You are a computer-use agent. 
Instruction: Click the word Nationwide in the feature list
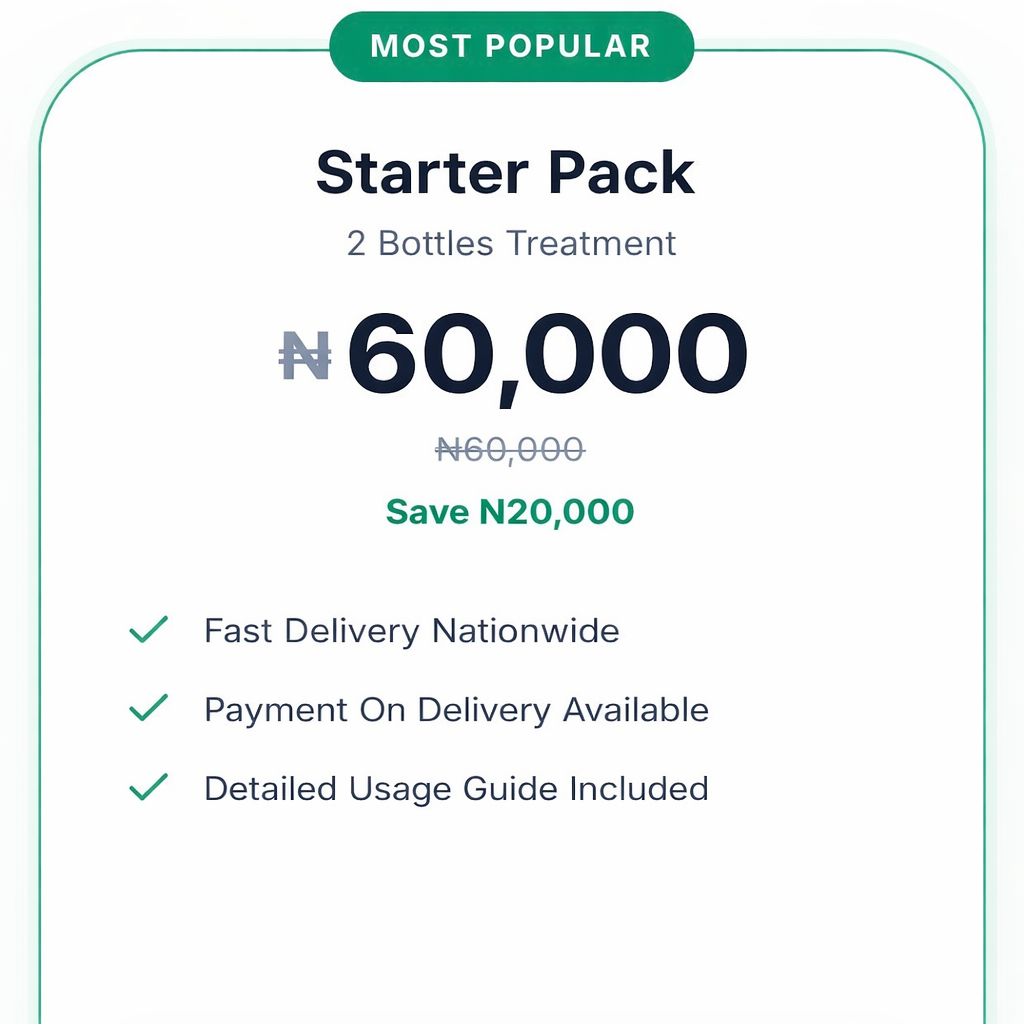[525, 631]
